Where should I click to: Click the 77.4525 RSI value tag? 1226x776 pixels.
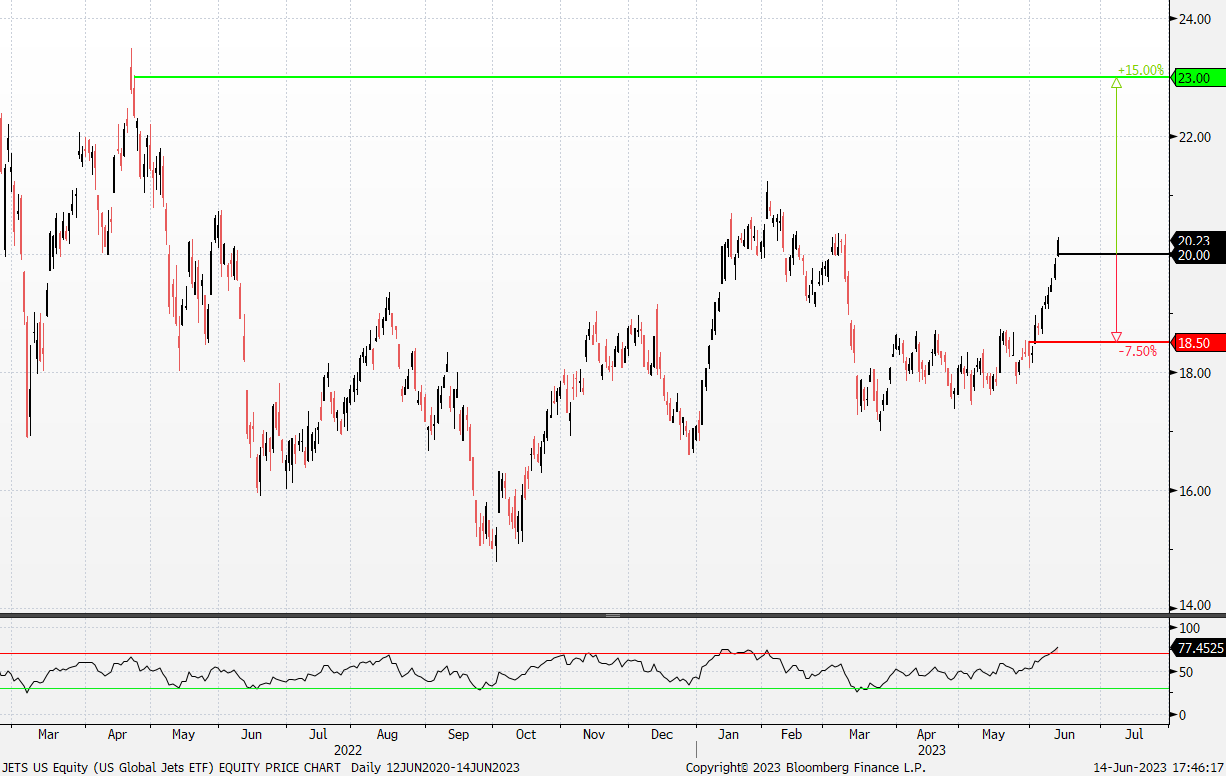[1199, 648]
